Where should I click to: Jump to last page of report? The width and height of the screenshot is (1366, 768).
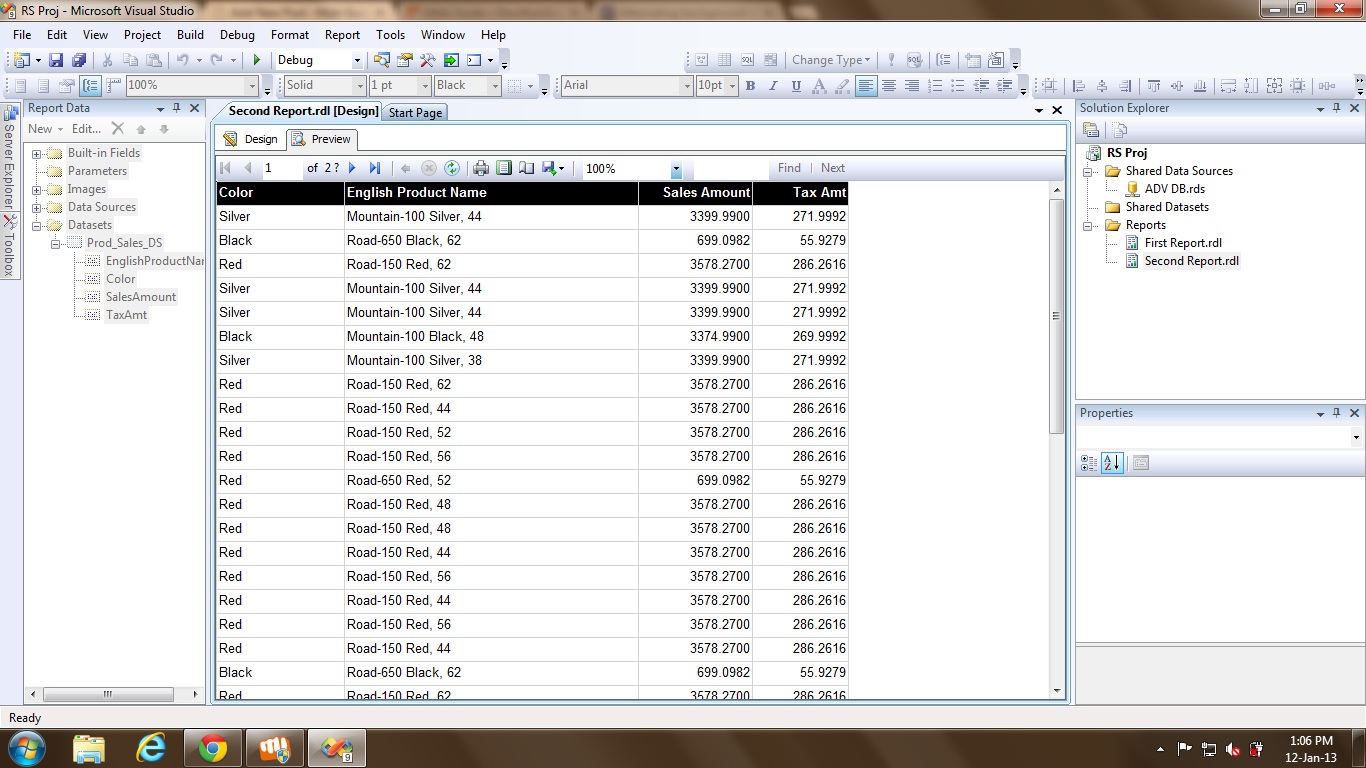pos(375,168)
